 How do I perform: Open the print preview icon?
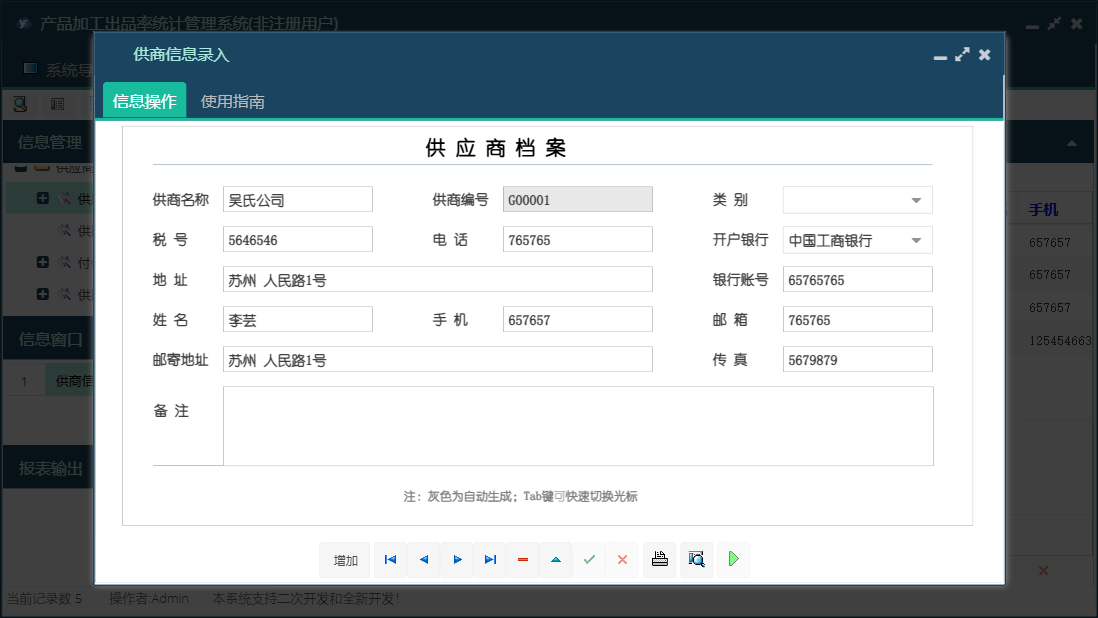(x=697, y=560)
